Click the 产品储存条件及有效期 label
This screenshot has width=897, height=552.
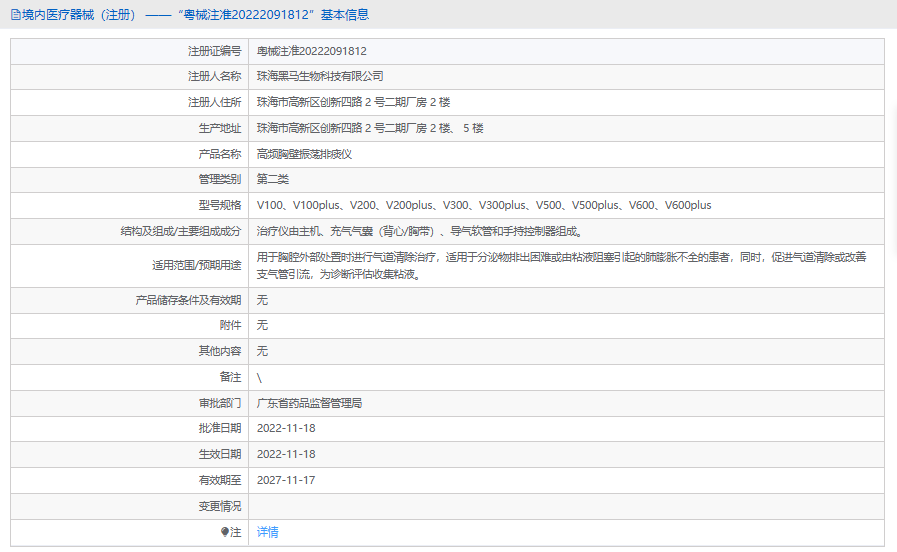pos(188,300)
